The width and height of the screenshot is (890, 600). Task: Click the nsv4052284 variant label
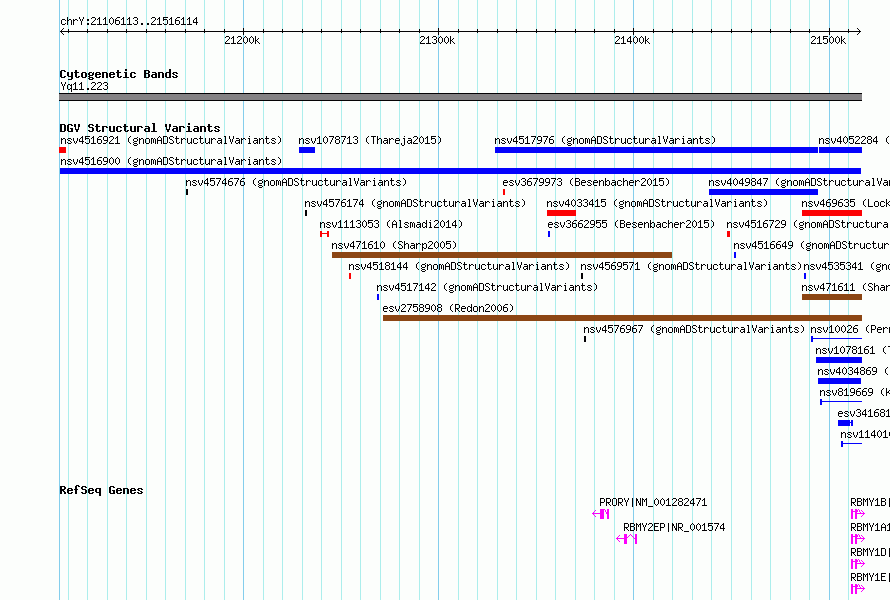coord(854,140)
